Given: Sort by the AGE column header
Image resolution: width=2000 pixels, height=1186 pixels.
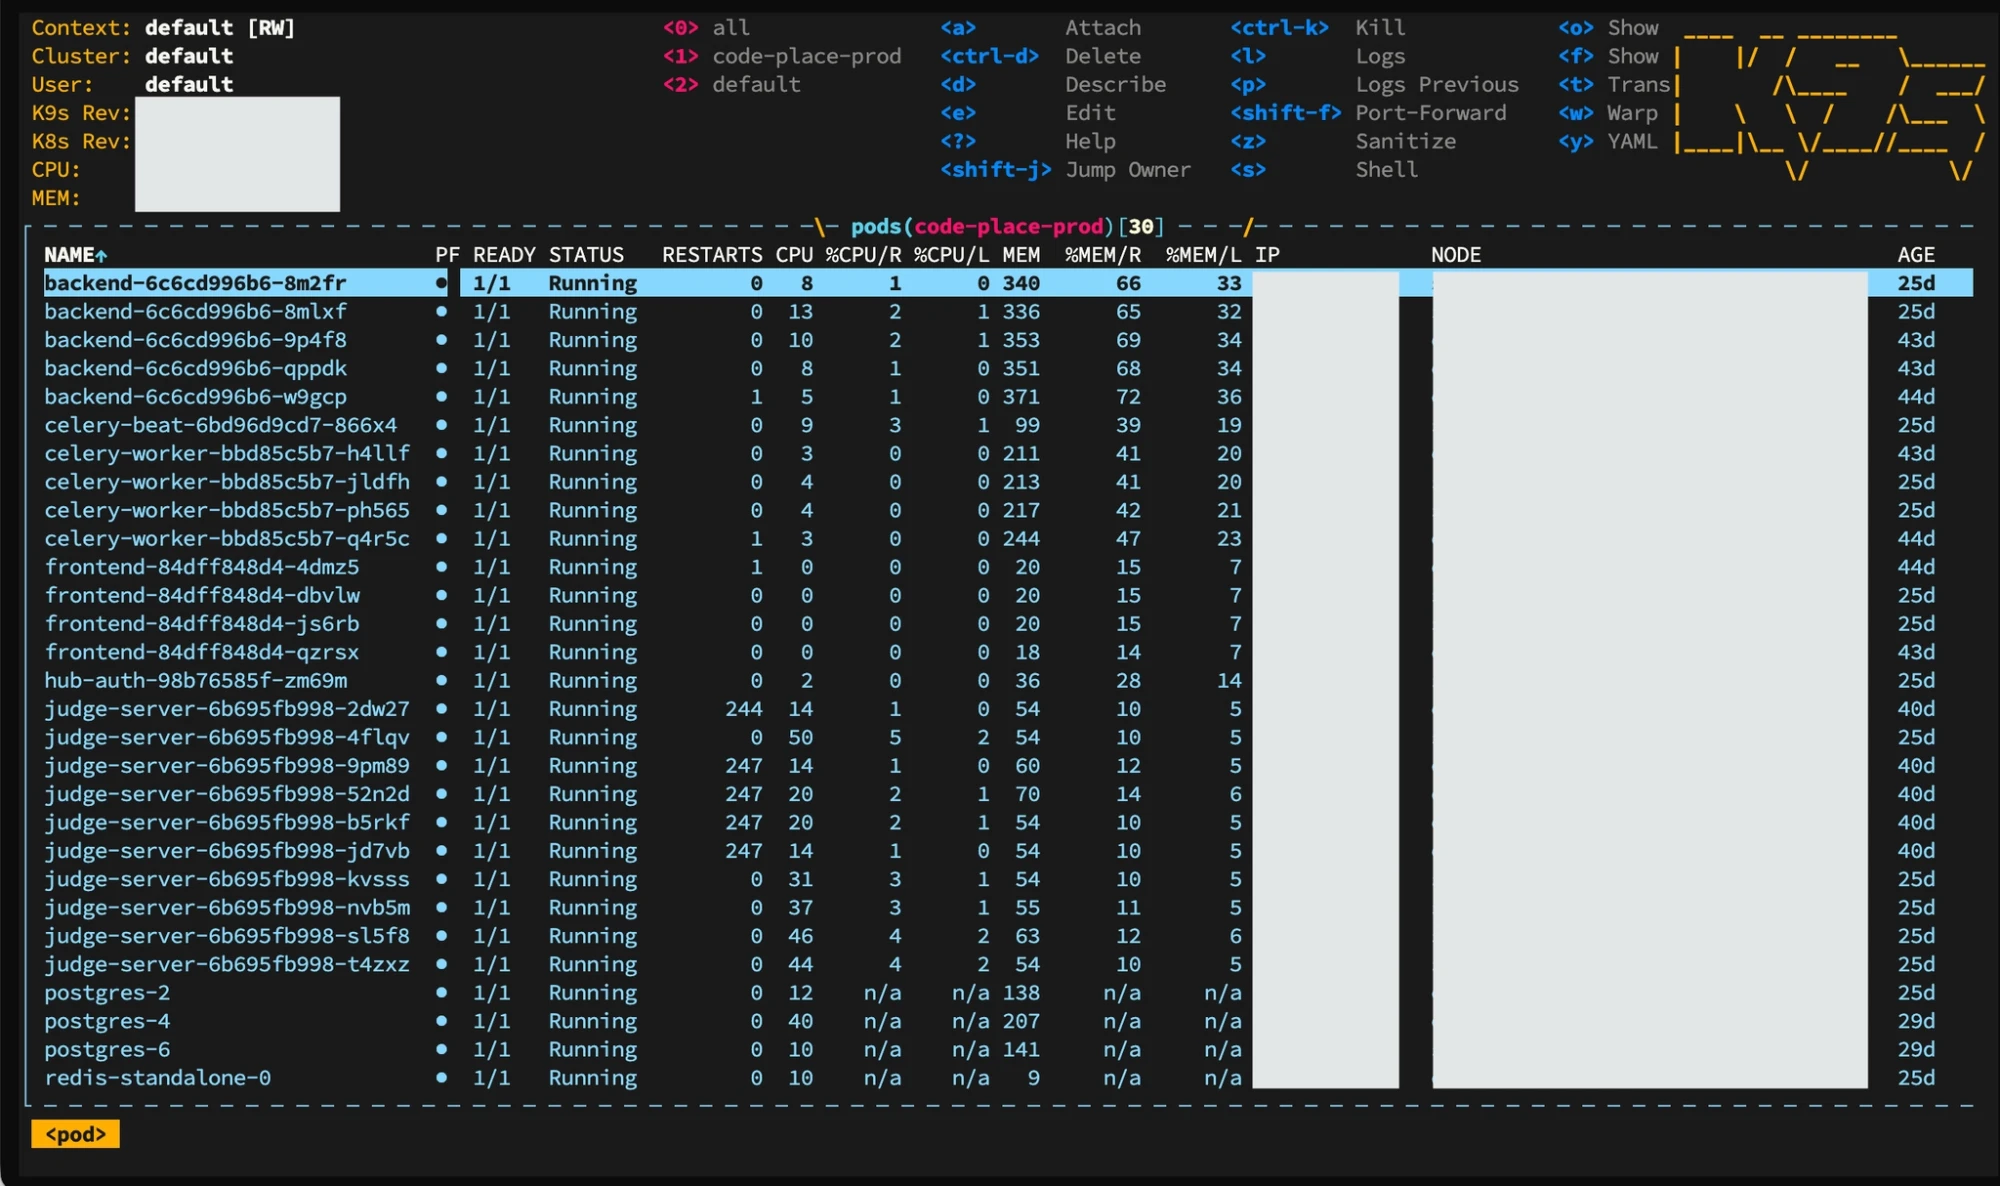Looking at the screenshot, I should (x=1916, y=255).
